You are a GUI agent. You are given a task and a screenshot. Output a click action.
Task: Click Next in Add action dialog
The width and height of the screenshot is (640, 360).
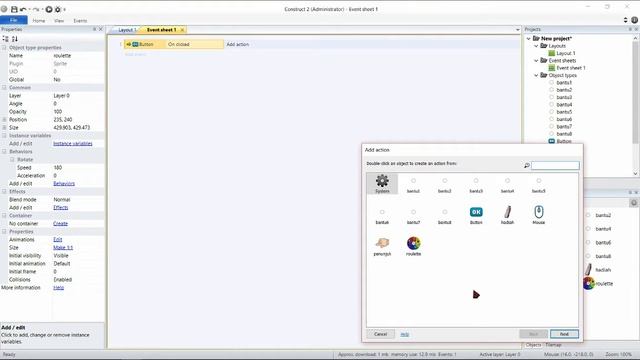coord(564,334)
